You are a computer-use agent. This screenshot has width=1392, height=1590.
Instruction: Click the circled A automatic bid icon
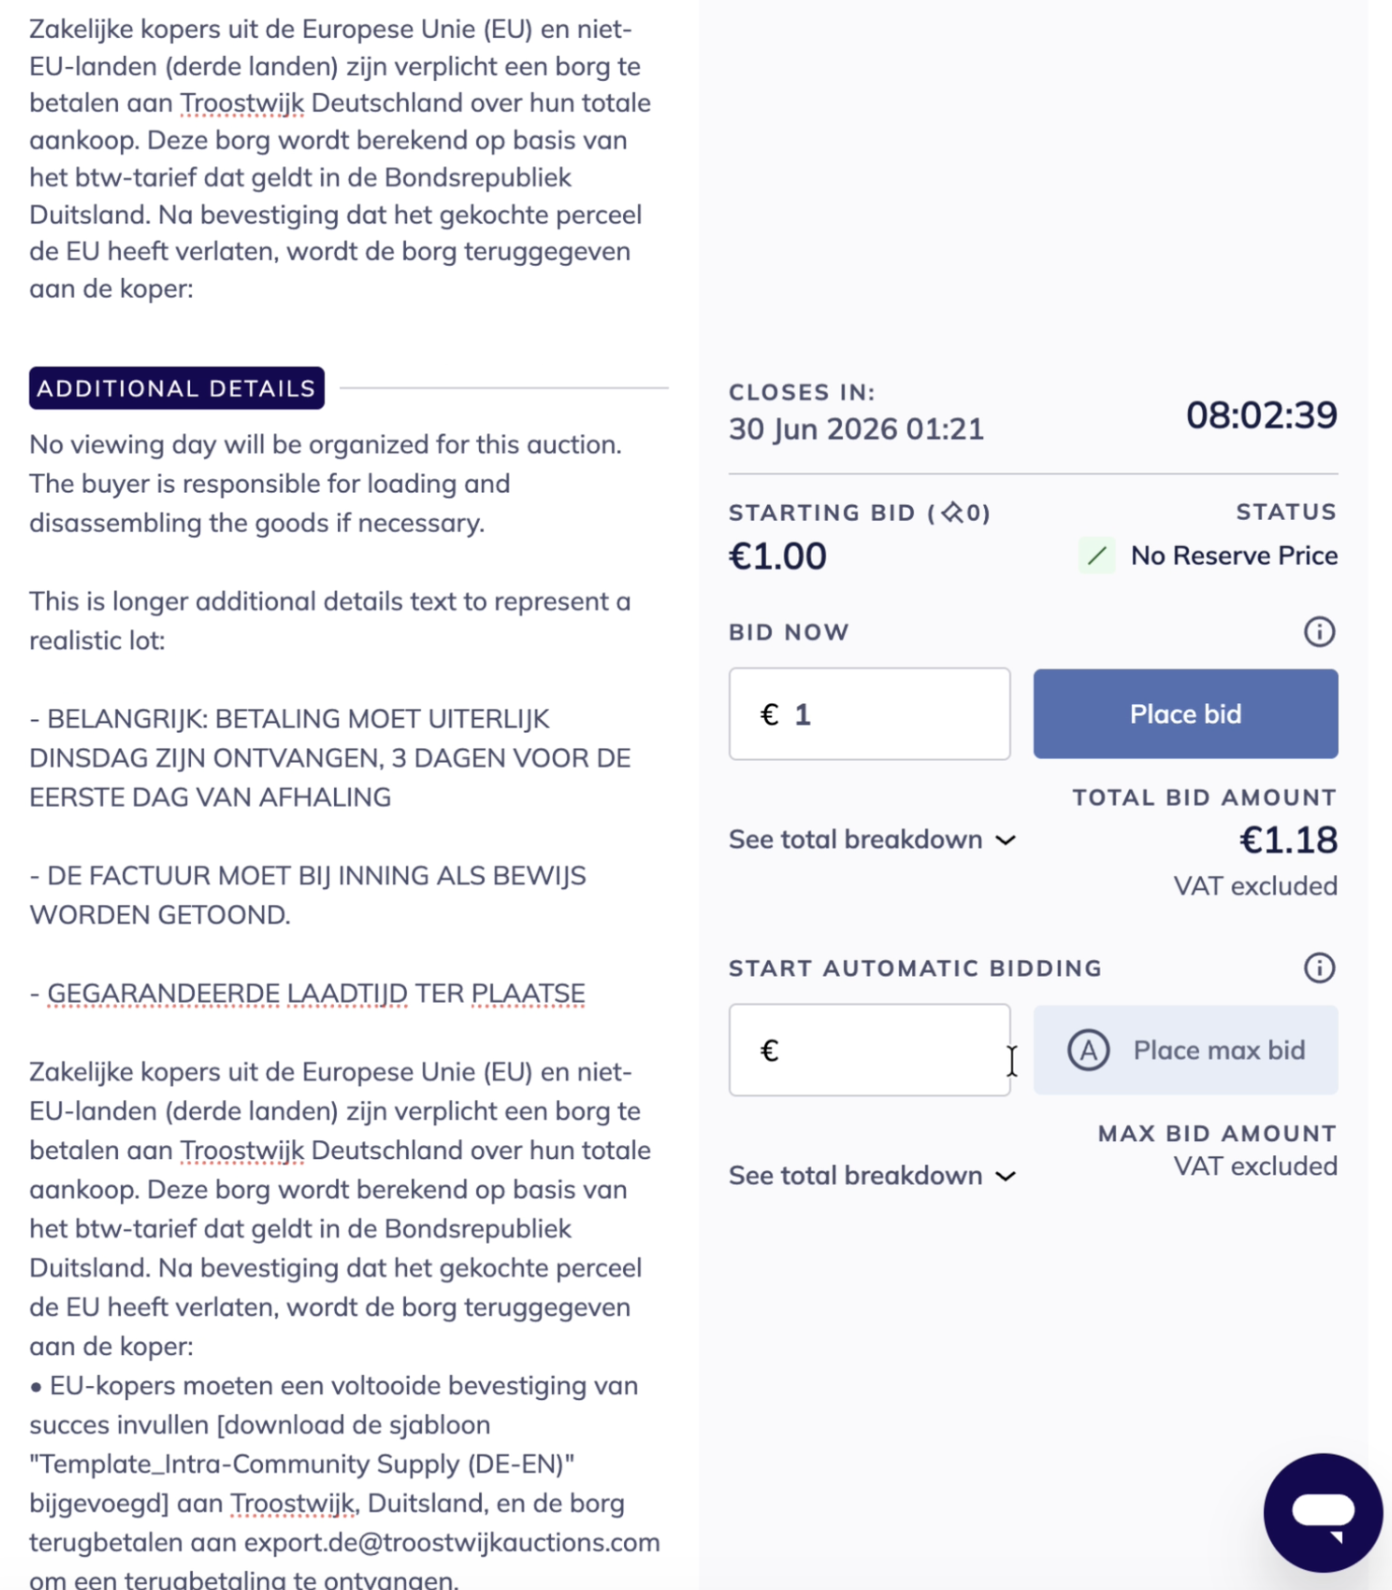pyautogui.click(x=1088, y=1050)
